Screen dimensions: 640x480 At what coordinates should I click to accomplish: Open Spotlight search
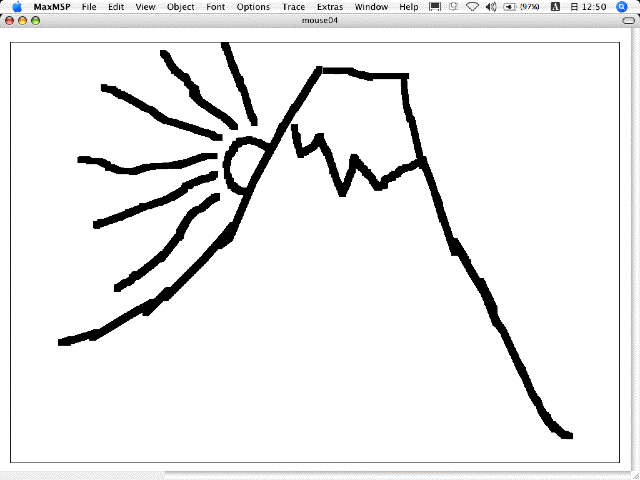(x=621, y=7)
